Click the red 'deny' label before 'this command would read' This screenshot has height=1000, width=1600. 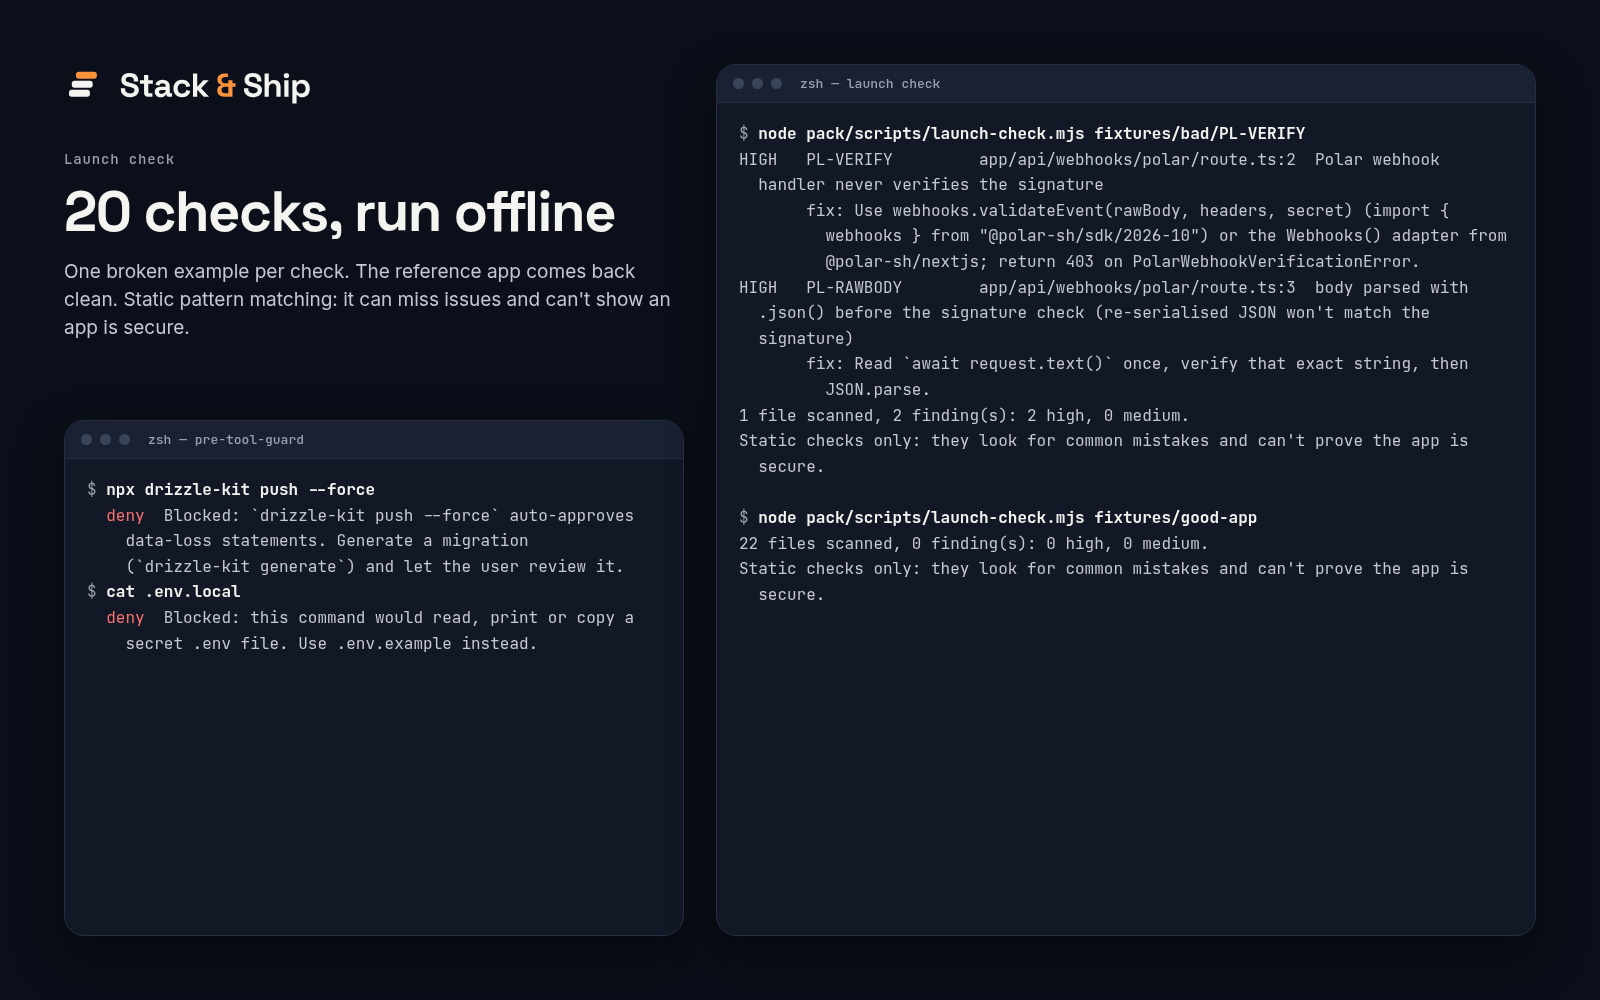tap(125, 617)
